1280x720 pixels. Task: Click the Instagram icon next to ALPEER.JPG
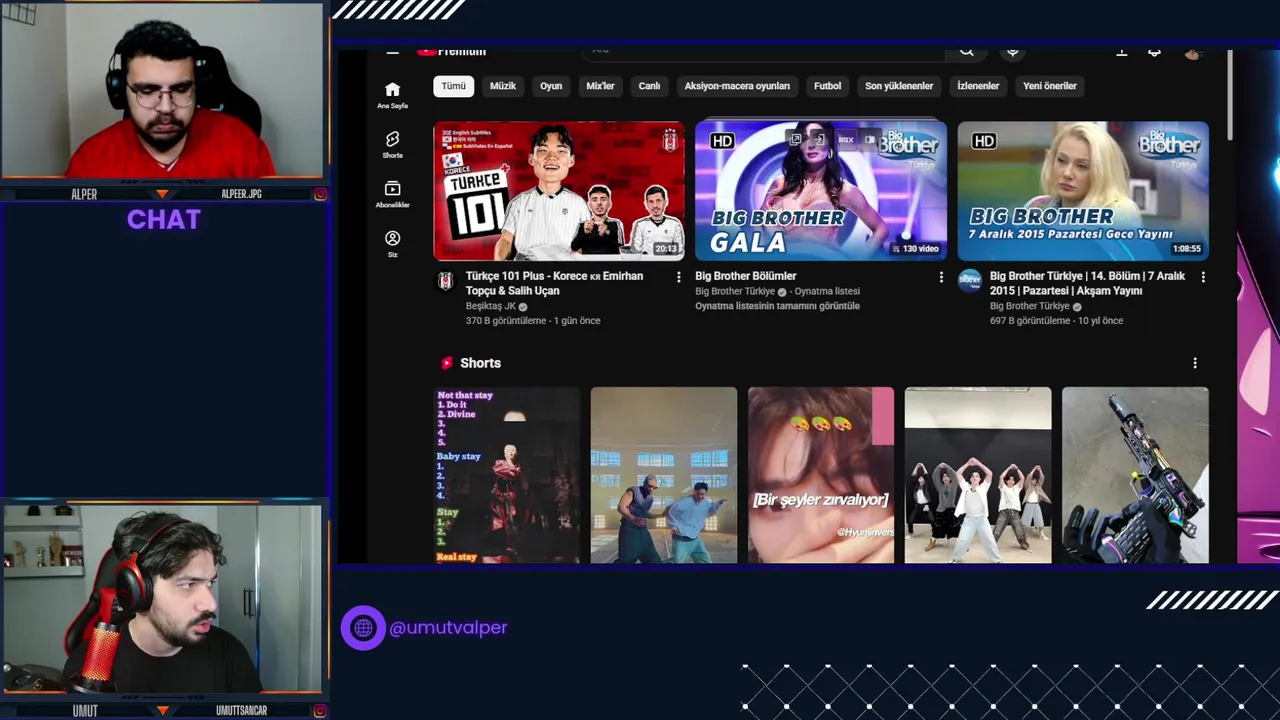click(x=320, y=194)
